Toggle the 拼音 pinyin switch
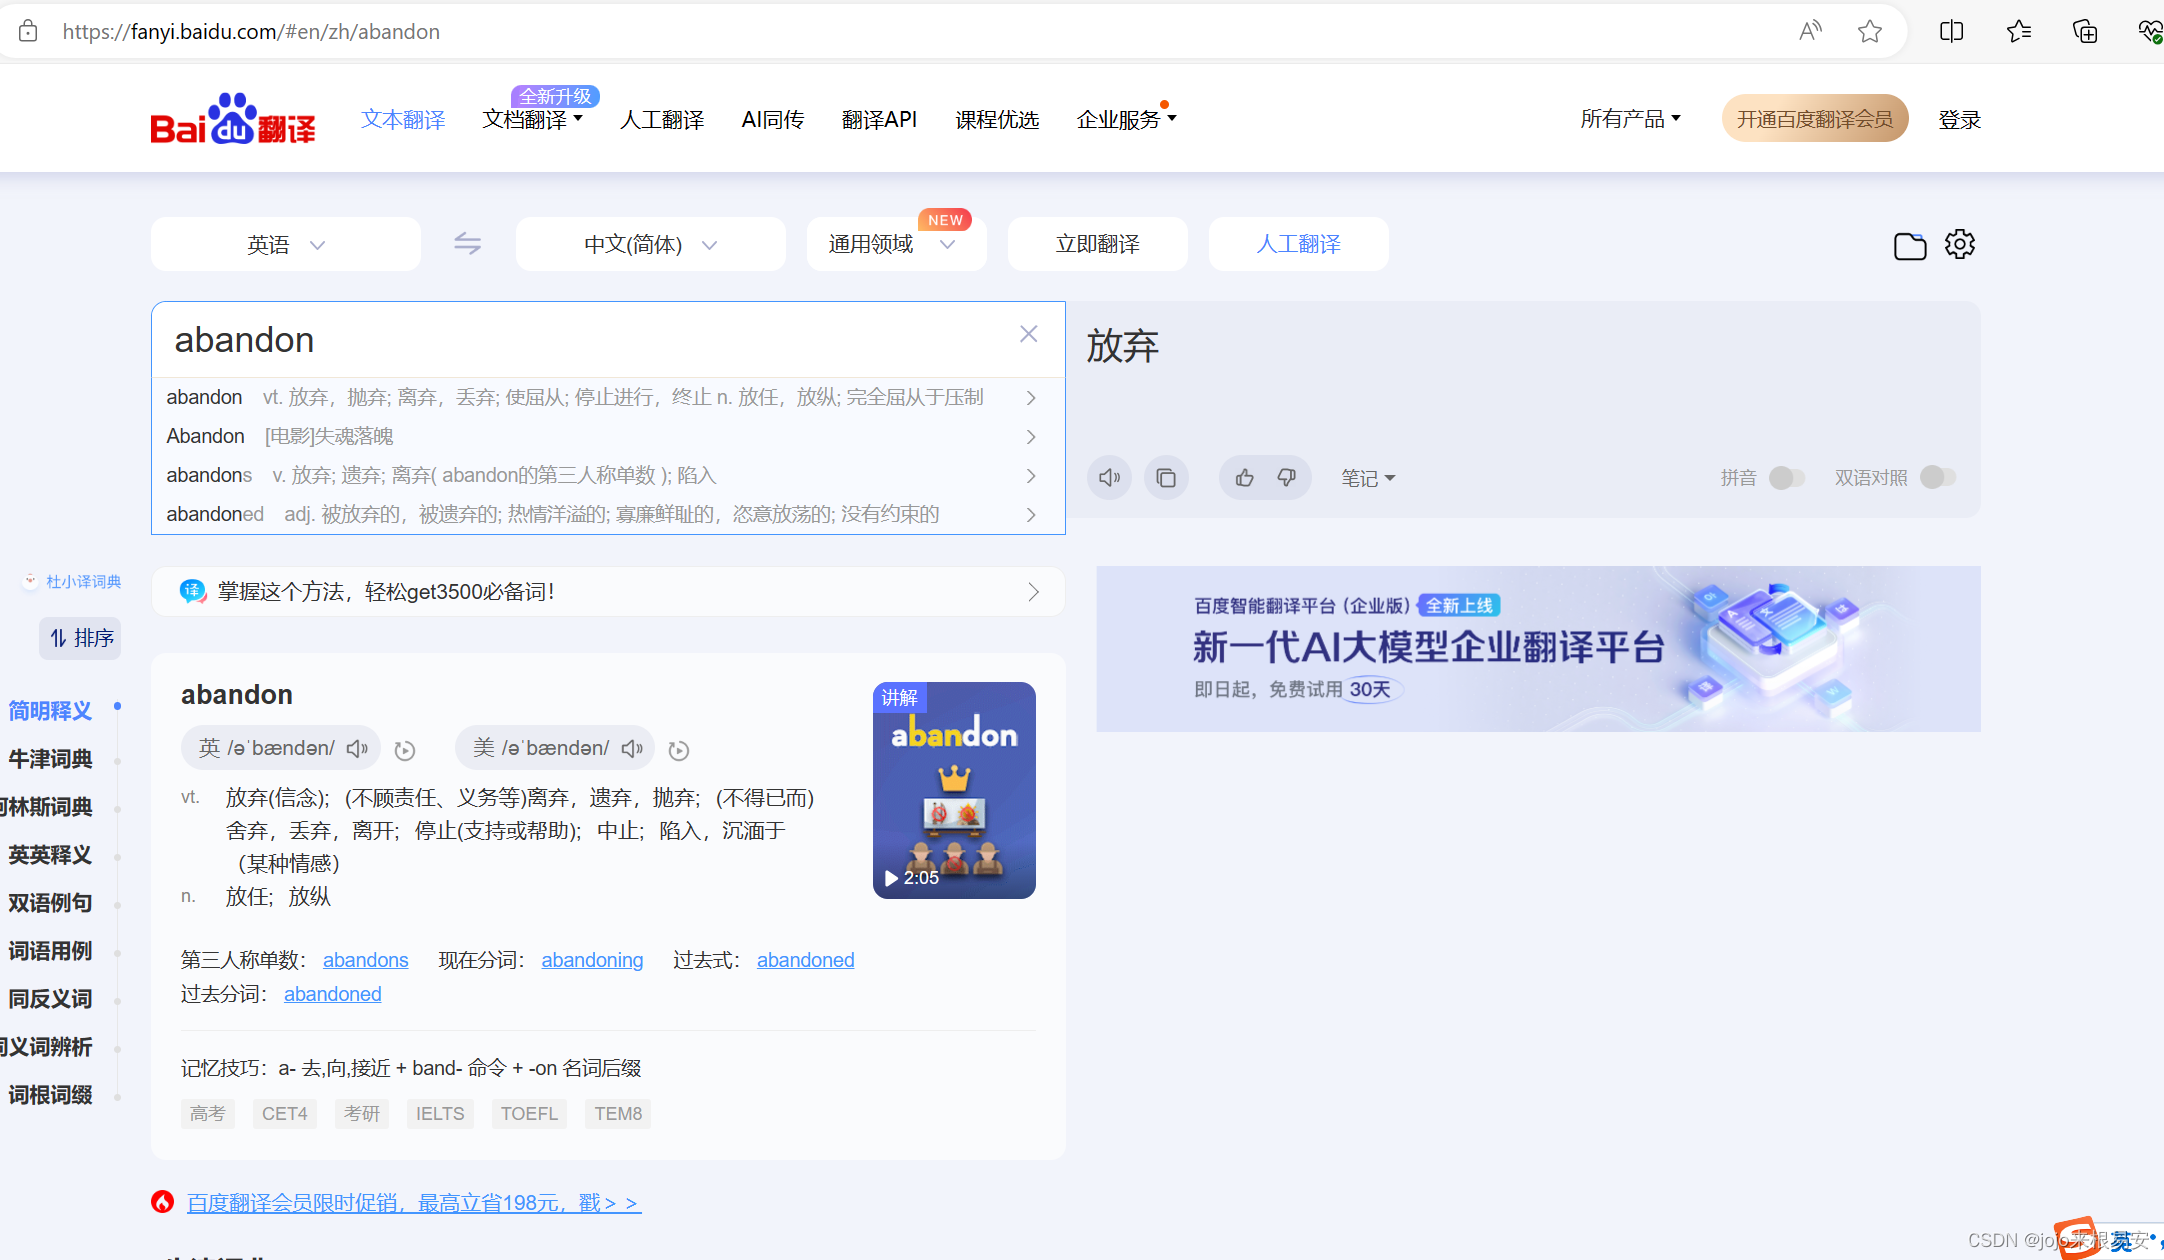Viewport: 2164px width, 1260px height. coord(1786,478)
